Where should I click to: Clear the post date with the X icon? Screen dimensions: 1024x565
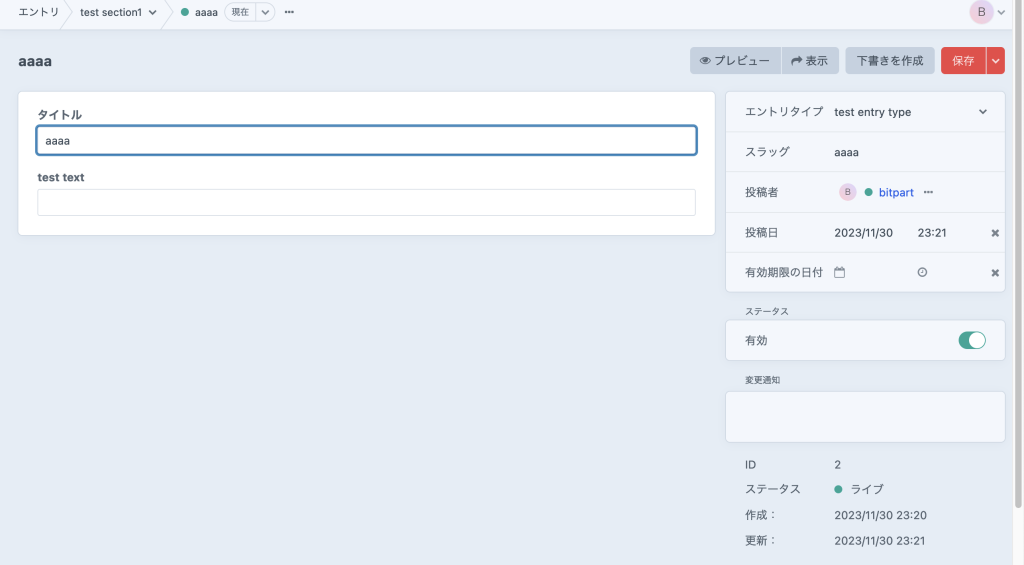tap(995, 233)
